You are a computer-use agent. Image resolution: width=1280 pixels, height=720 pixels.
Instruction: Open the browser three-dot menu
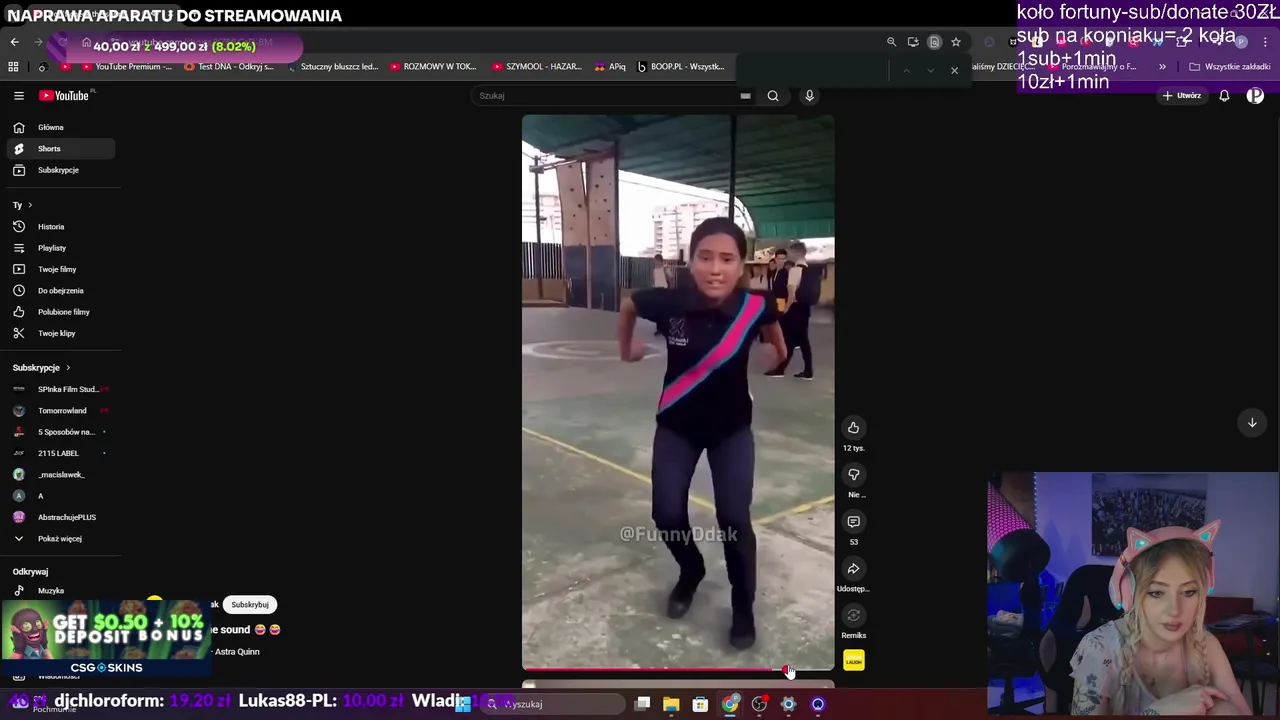(1267, 42)
